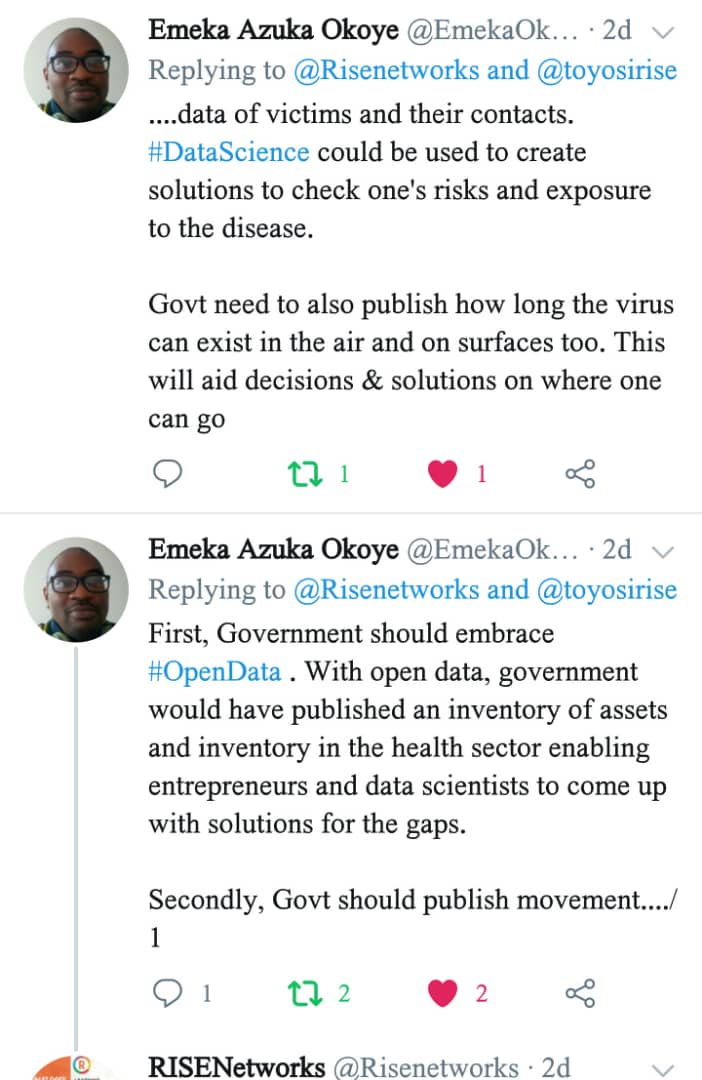Open Emeka Azuka Okoye name on second tweet
The width and height of the screenshot is (702, 1080).
(x=273, y=550)
